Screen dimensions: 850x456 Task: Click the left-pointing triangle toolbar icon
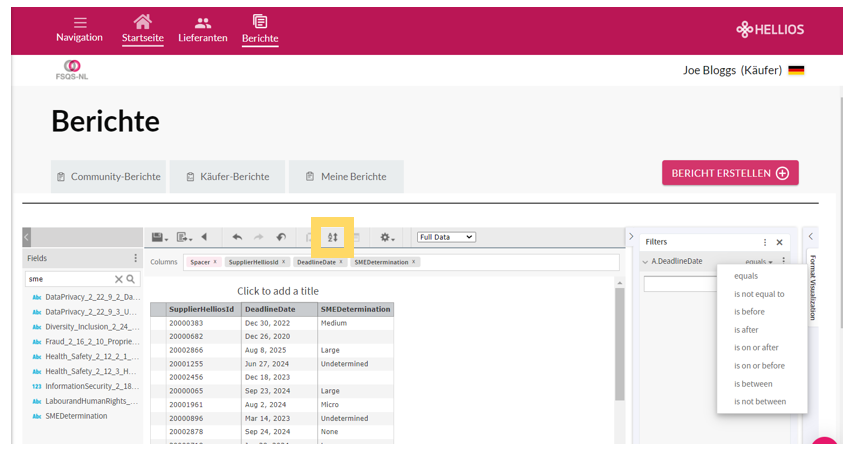tap(204, 237)
